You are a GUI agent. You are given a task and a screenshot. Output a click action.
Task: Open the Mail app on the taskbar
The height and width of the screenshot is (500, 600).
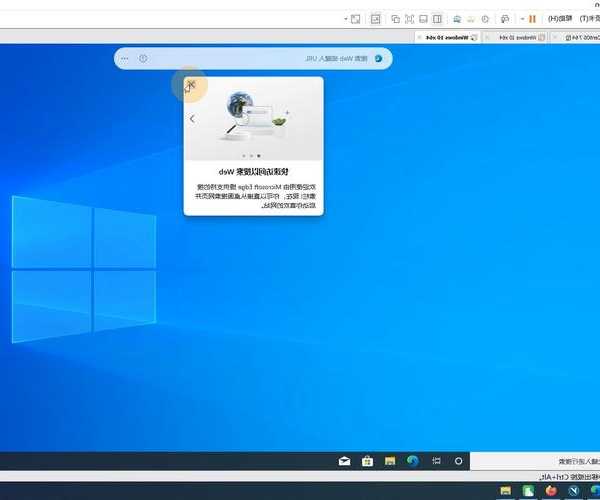tap(343, 461)
